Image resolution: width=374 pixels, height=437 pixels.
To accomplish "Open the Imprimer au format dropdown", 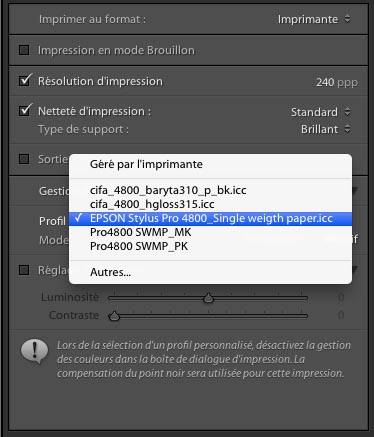I will point(314,19).
